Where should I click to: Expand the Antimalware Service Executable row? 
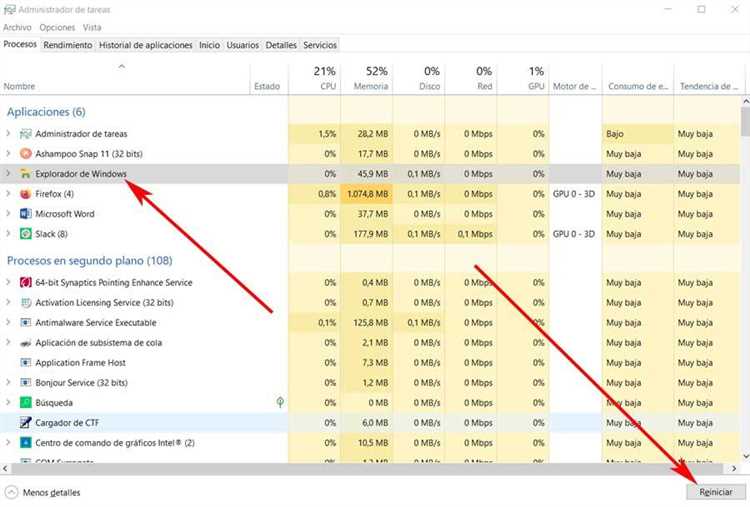8,323
